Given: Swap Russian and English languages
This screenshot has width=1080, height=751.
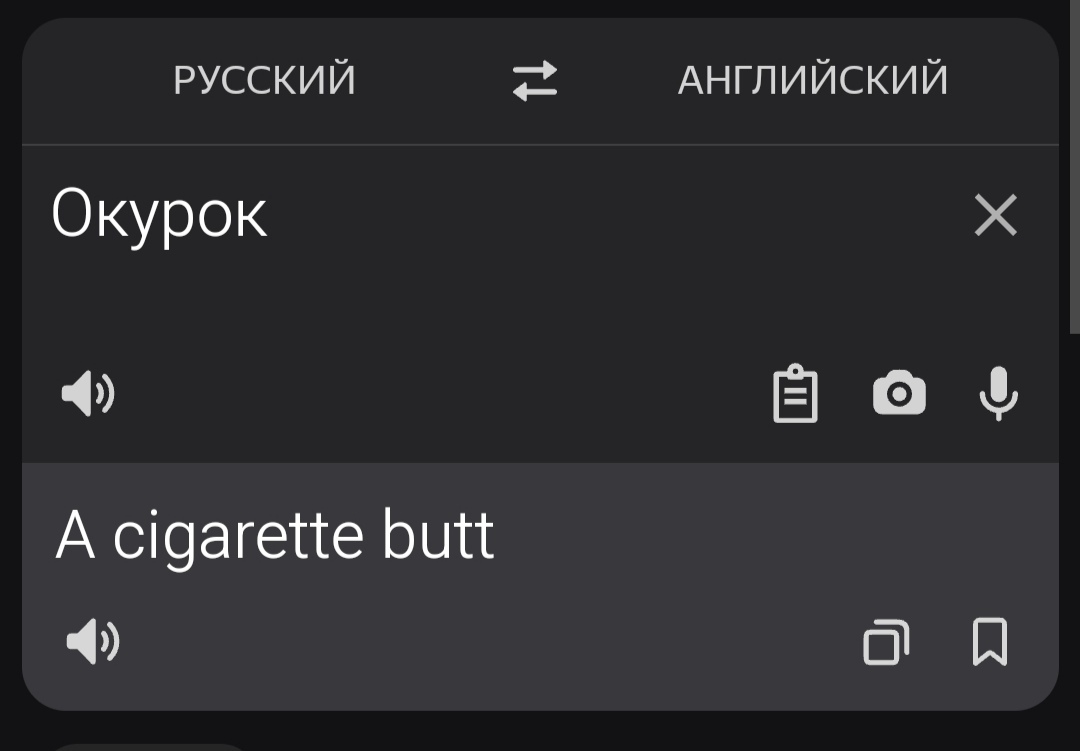Looking at the screenshot, I should tap(534, 81).
